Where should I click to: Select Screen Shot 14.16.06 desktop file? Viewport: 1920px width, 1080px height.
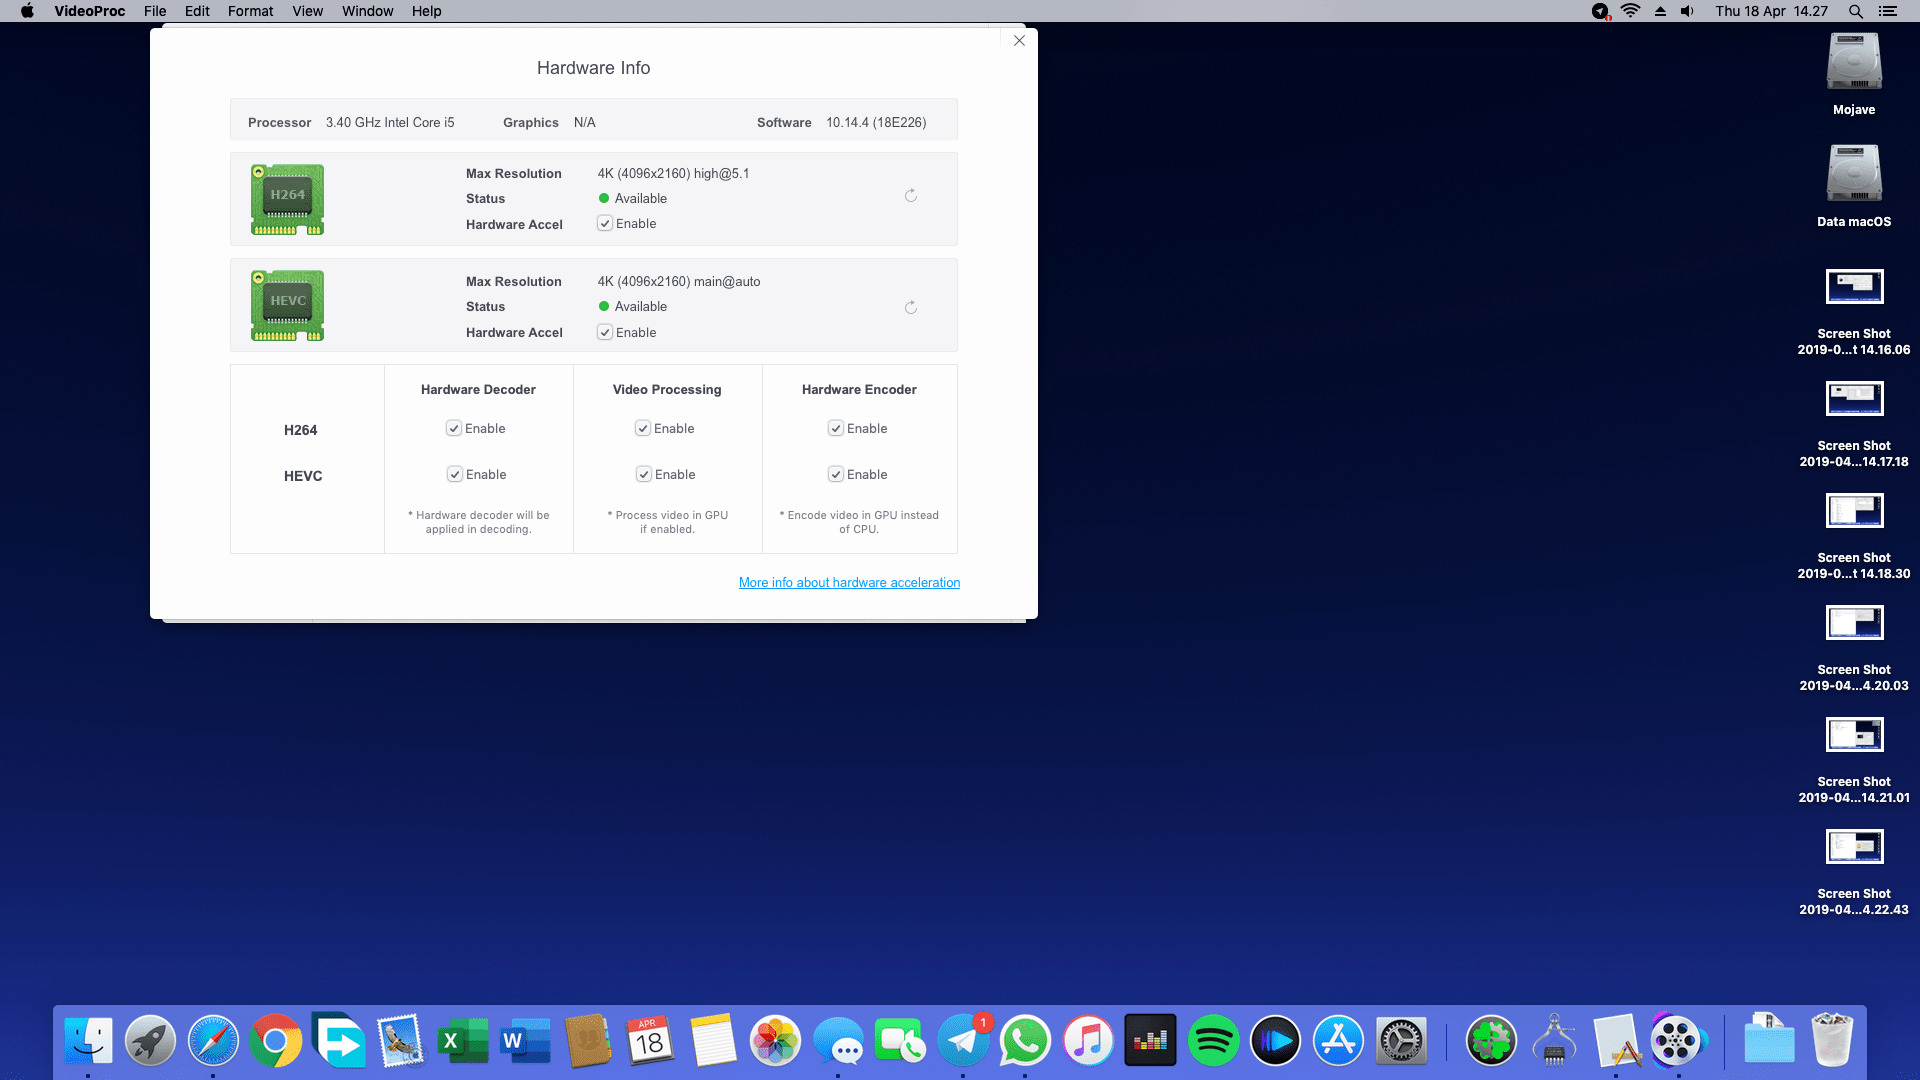(x=1854, y=288)
